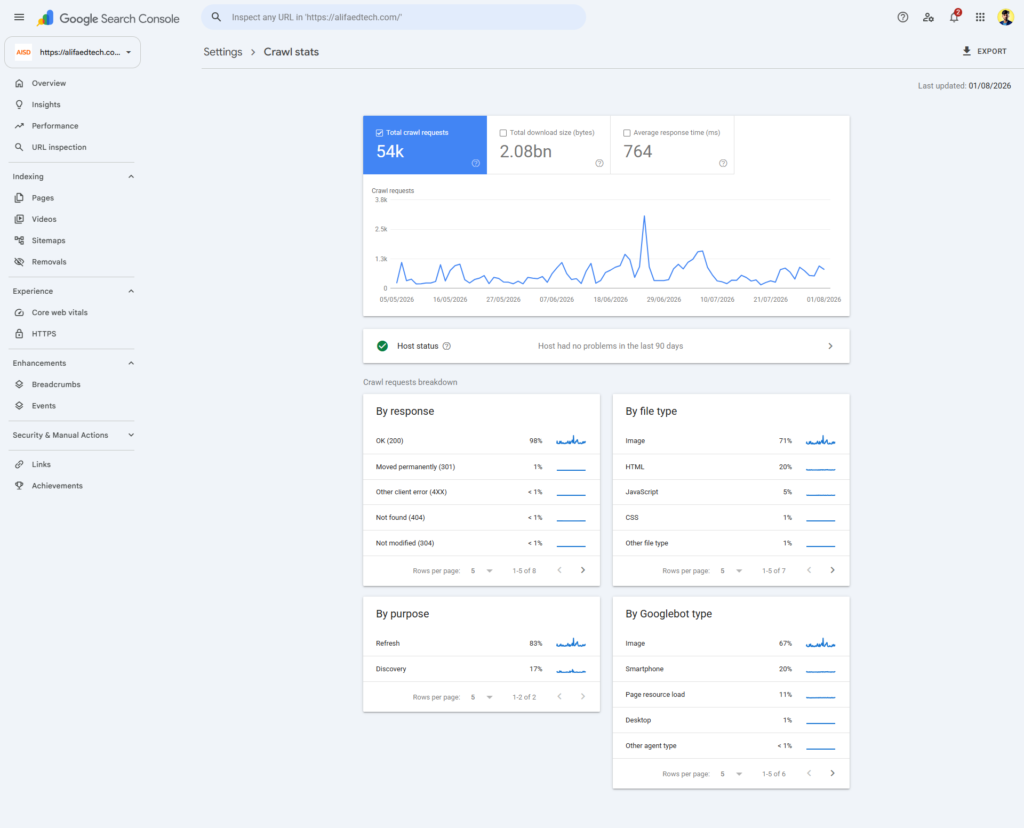Click the EXPORT button

pyautogui.click(x=984, y=51)
